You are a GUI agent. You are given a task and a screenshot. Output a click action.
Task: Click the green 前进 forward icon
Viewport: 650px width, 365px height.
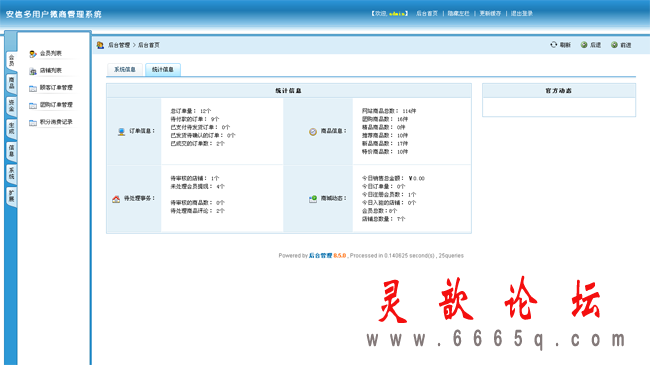tap(614, 45)
